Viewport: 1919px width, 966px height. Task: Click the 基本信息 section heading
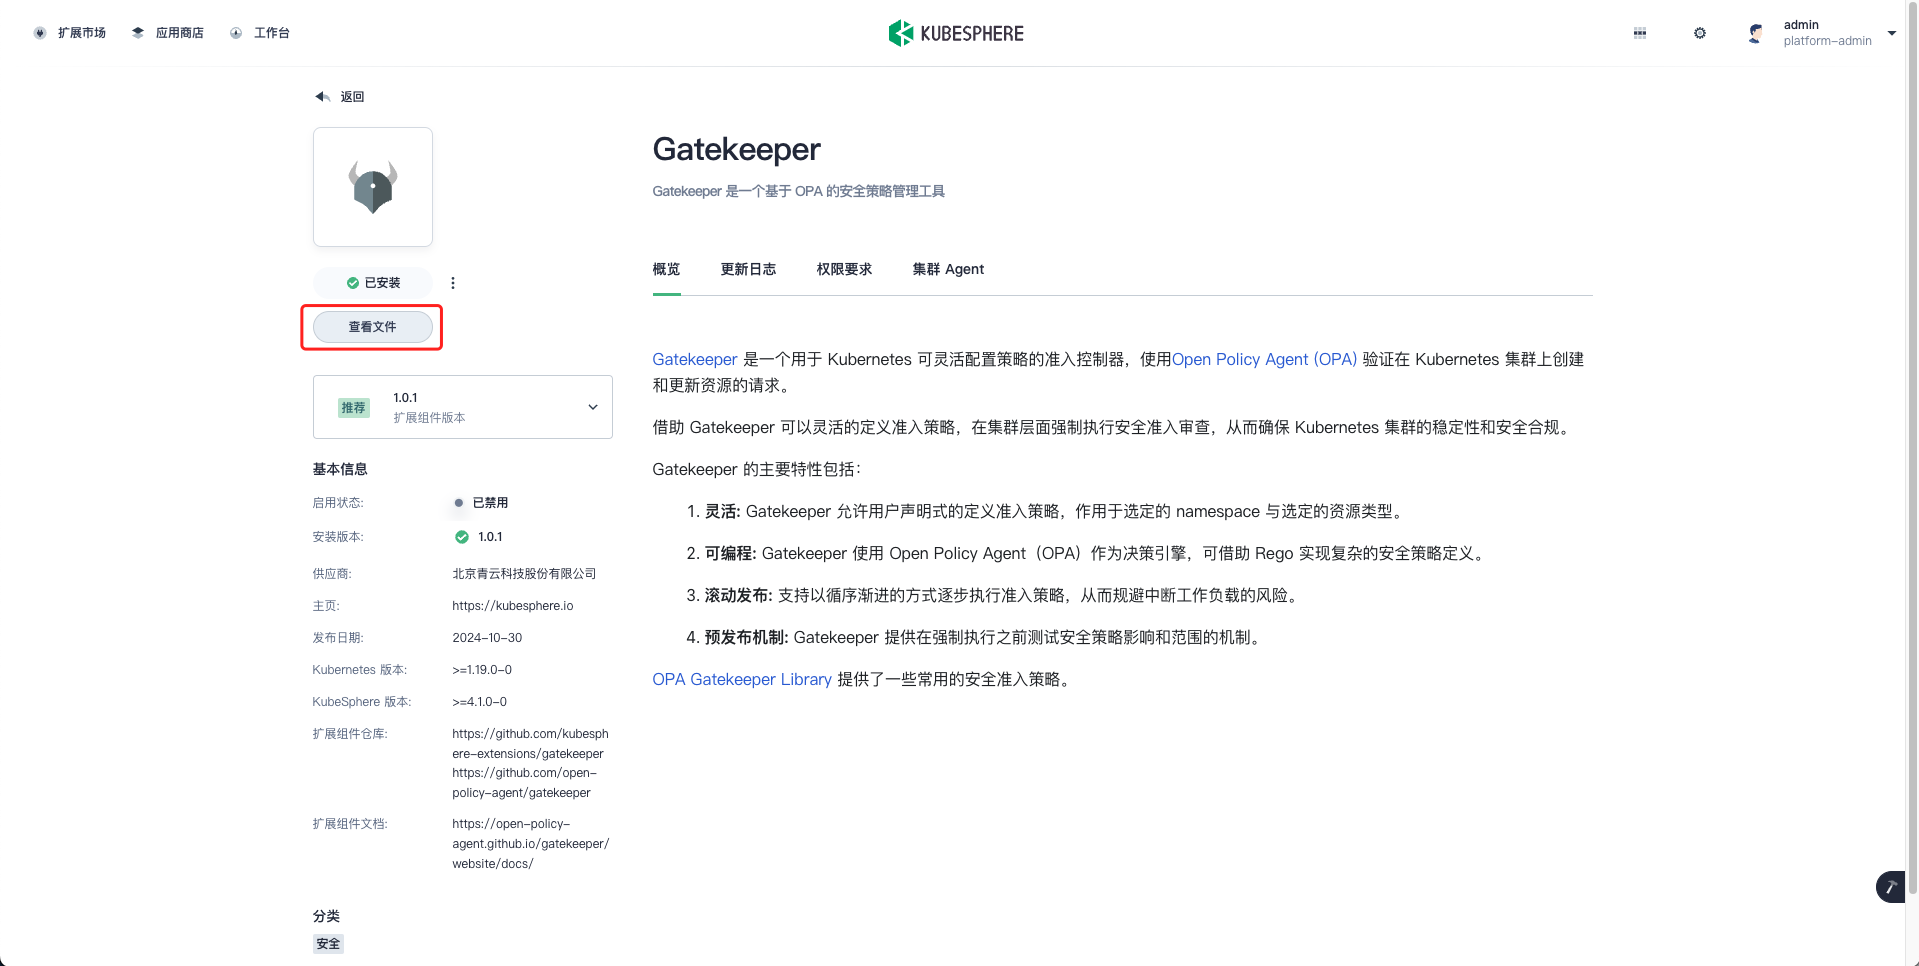[340, 469]
